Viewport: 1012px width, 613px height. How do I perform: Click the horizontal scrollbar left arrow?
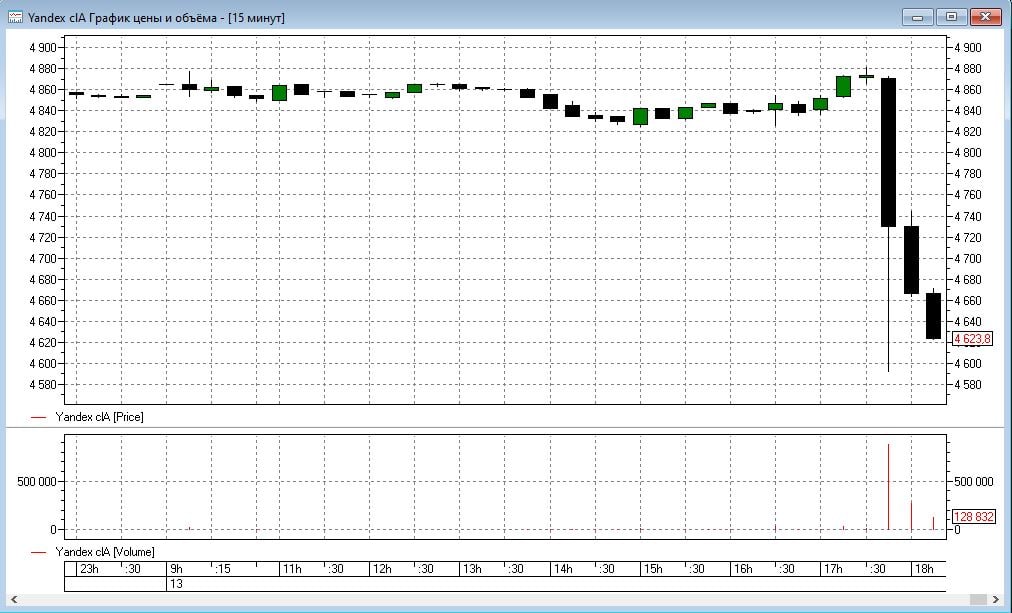pyautogui.click(x=14, y=600)
